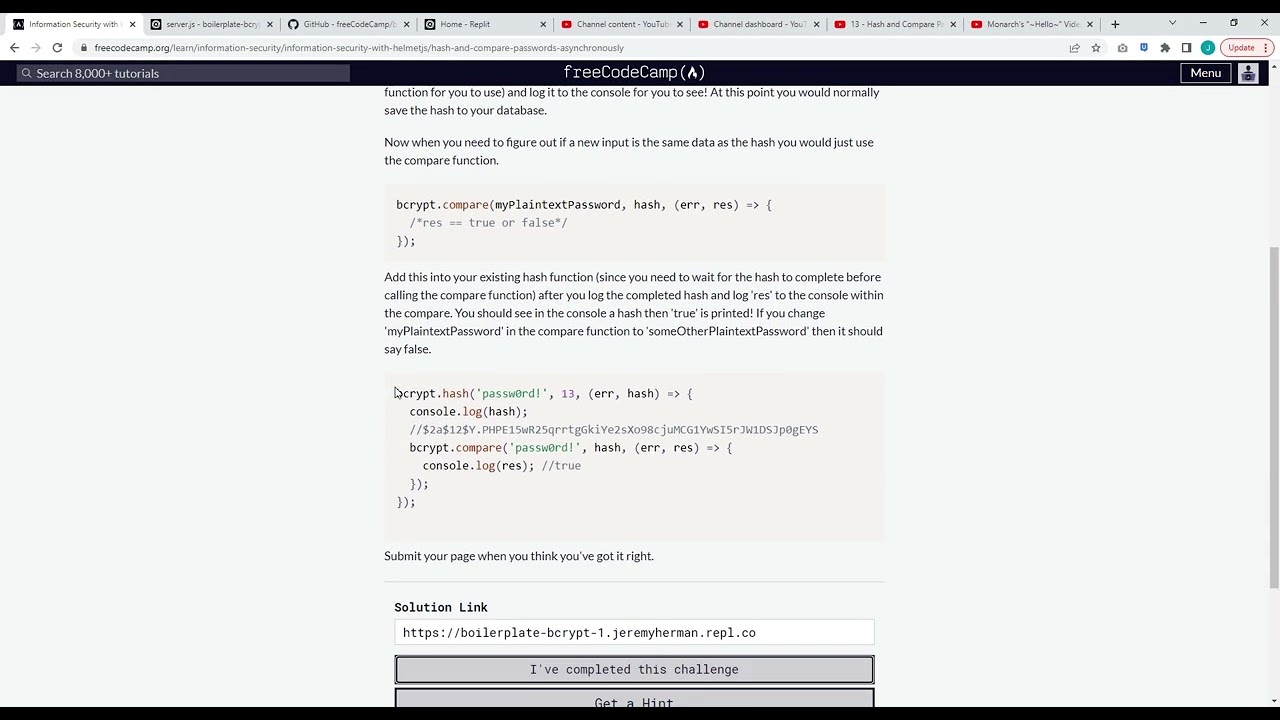This screenshot has width=1280, height=720.
Task: Reload the freeCodeCamp page
Action: coord(57,48)
